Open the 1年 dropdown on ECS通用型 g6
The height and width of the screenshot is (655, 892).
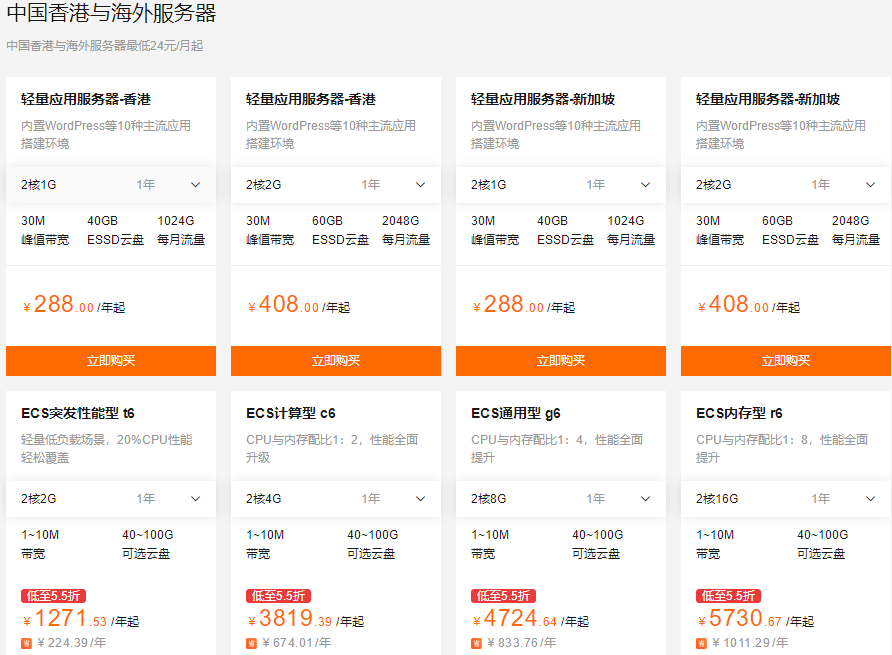(x=646, y=498)
